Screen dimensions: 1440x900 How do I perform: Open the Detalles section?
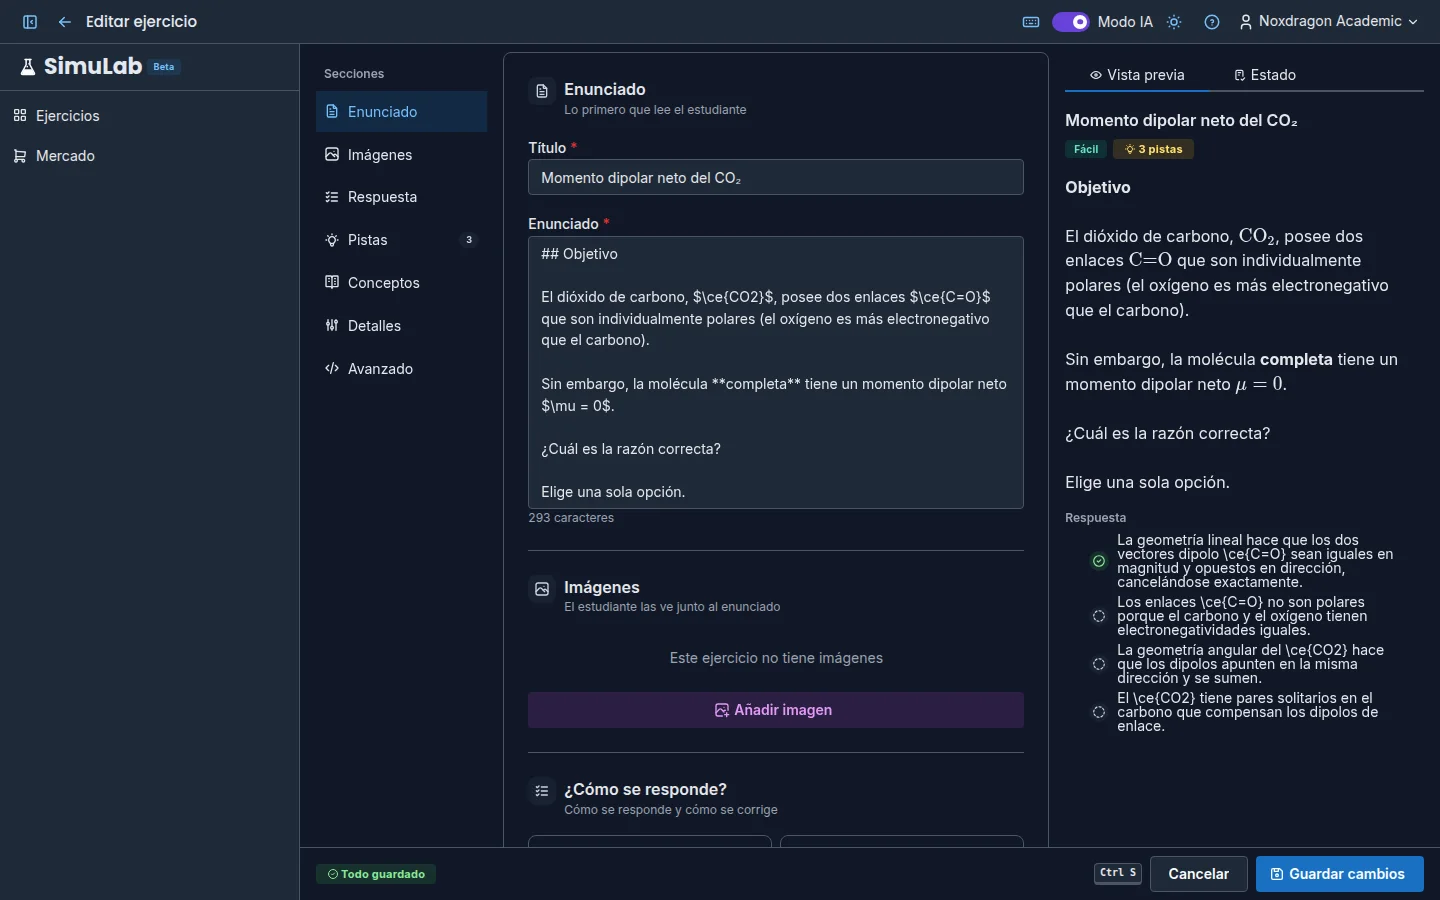tap(401, 326)
